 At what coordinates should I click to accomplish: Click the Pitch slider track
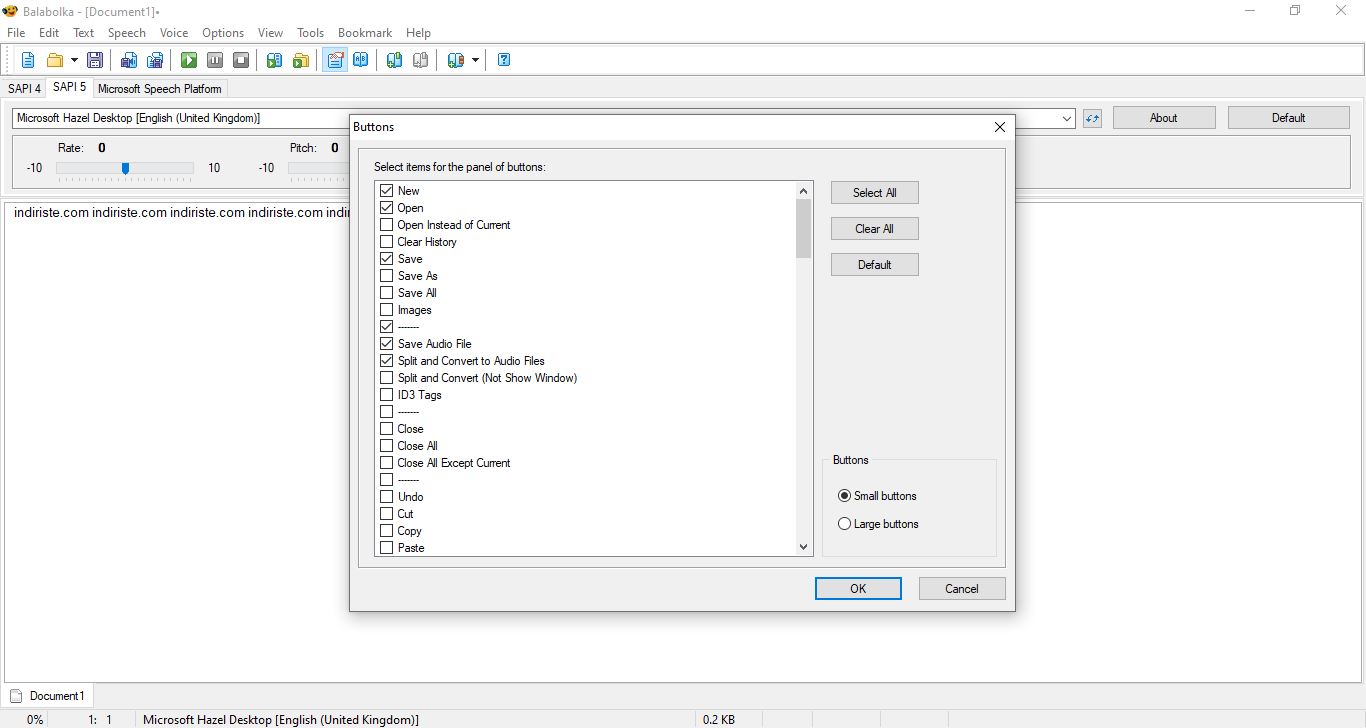(320, 168)
